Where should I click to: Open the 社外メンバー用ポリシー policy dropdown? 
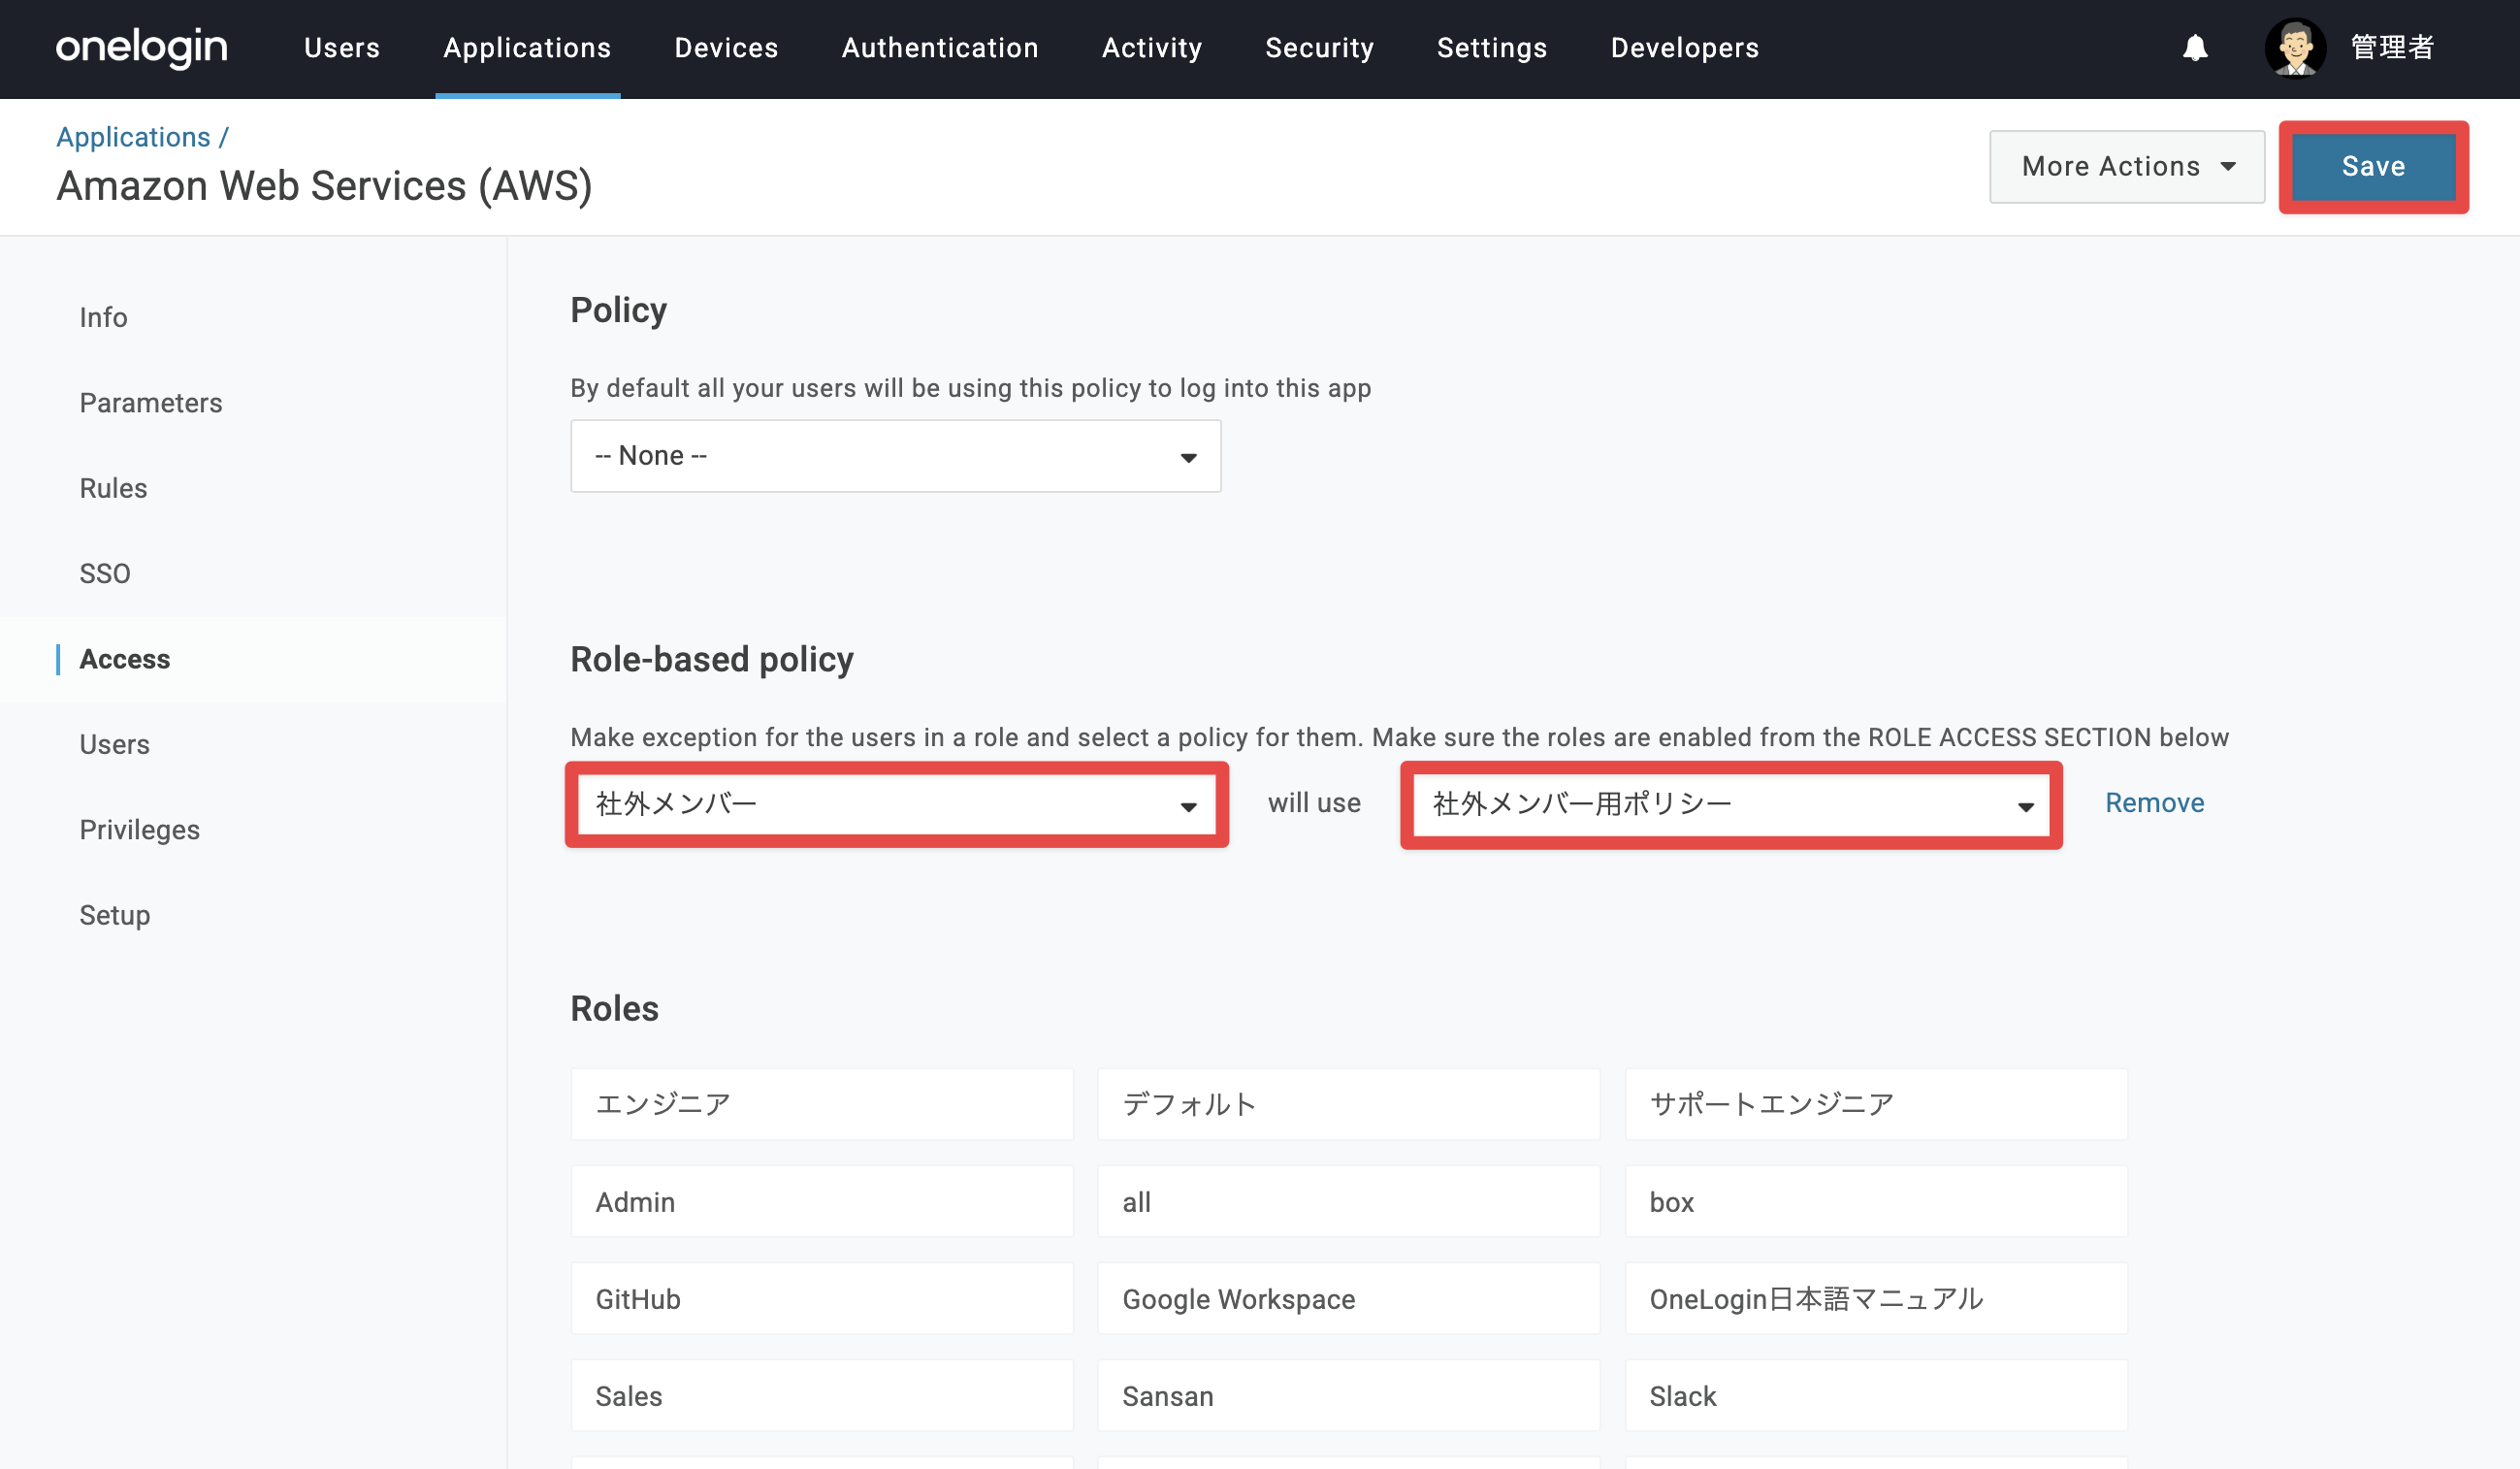coord(1731,805)
